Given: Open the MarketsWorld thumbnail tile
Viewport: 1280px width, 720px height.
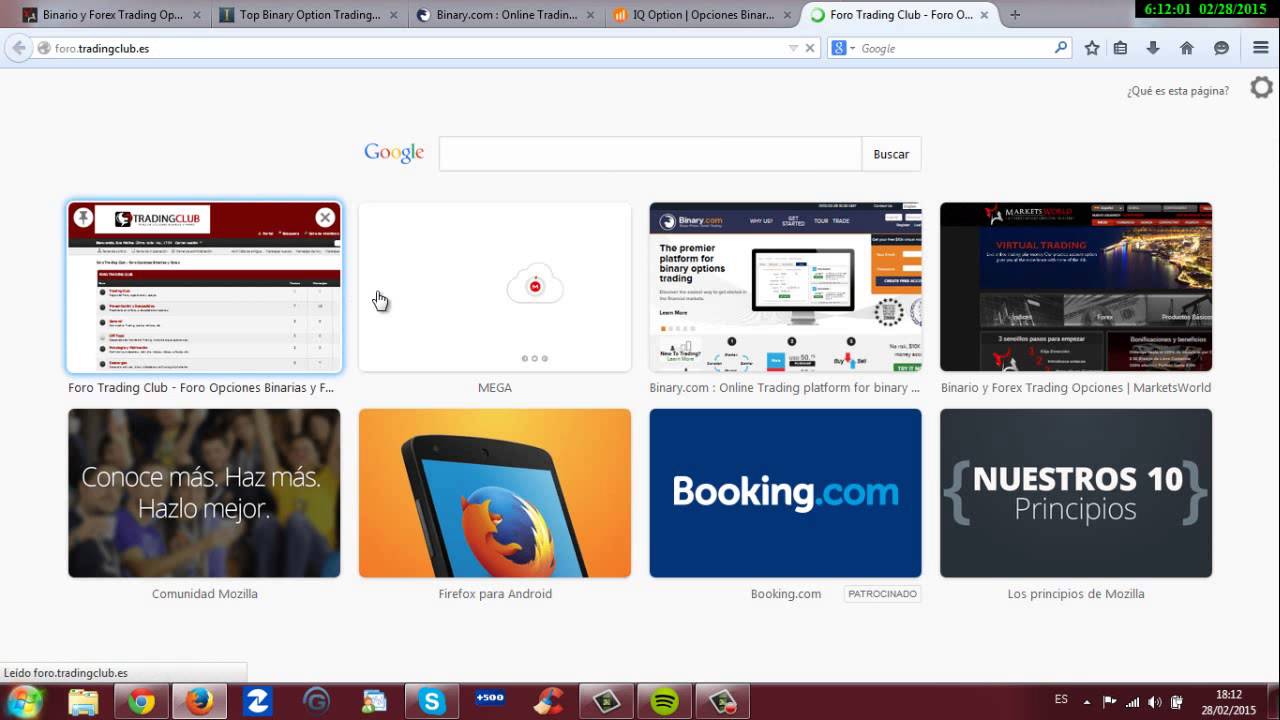Looking at the screenshot, I should tap(1076, 287).
